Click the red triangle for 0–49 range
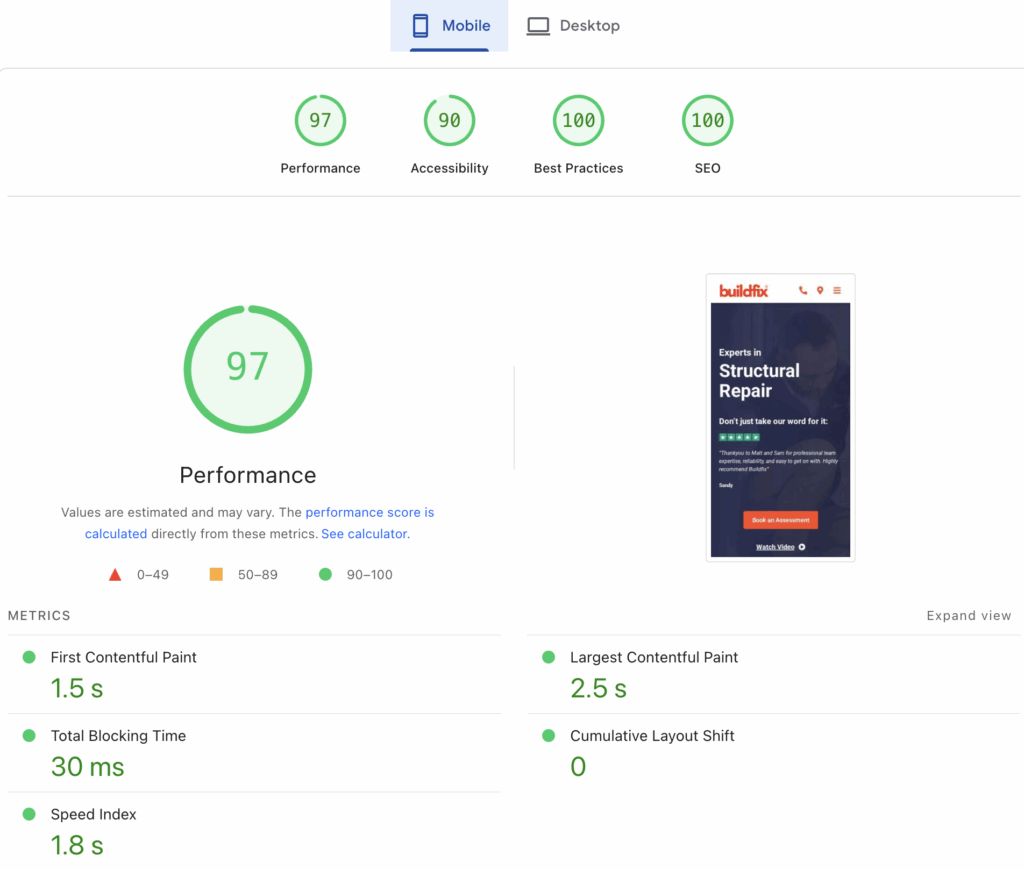This screenshot has width=1024, height=870. [114, 574]
